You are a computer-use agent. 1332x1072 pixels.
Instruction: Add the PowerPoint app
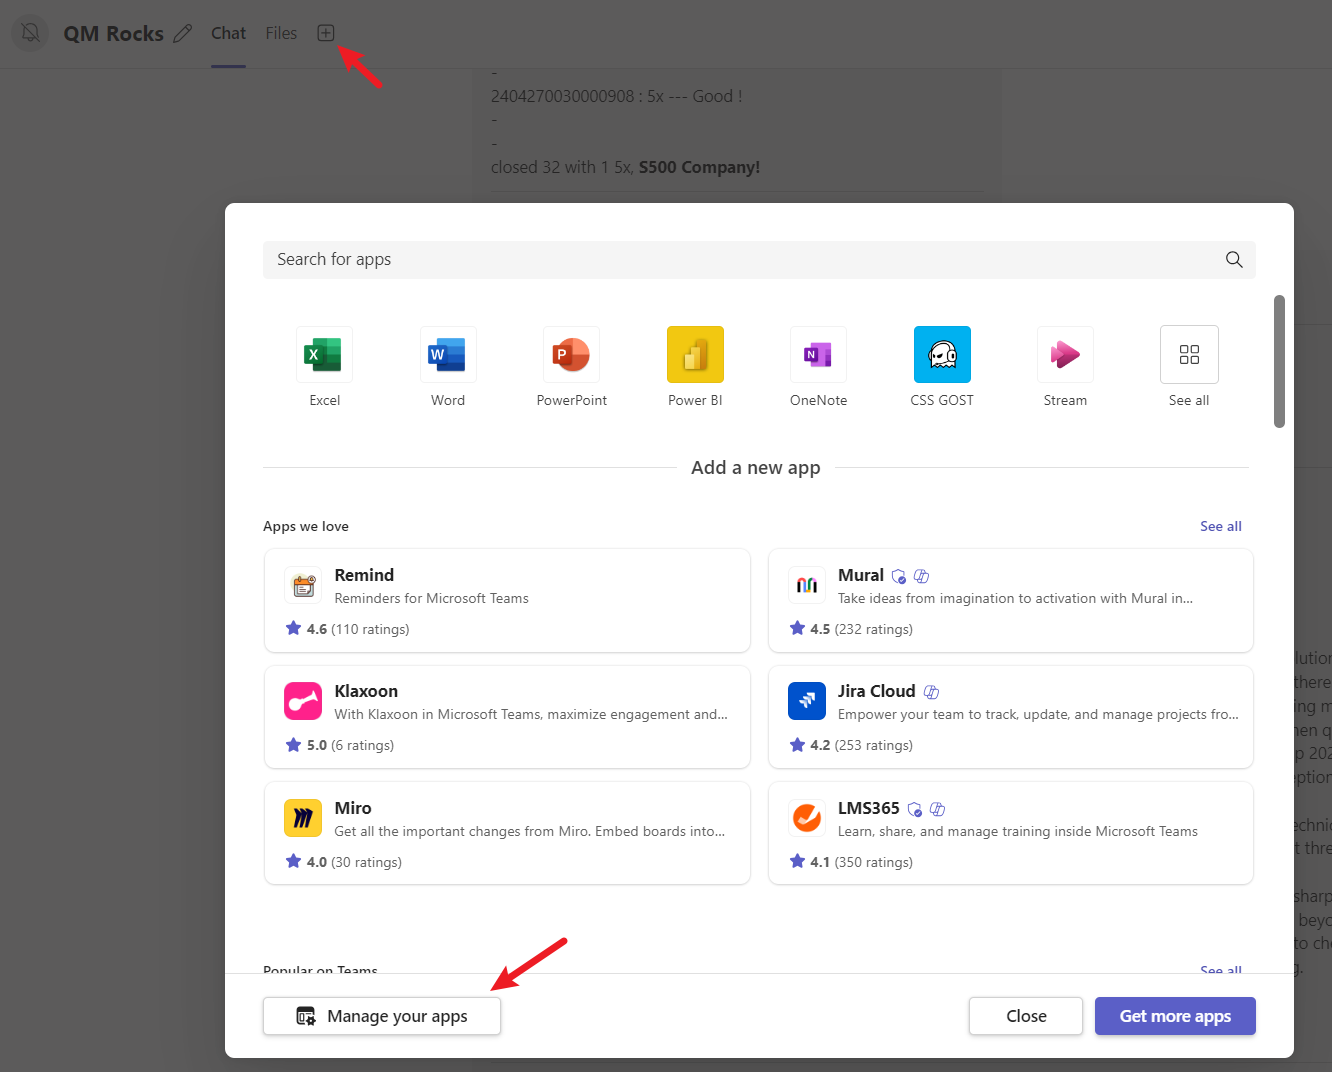[571, 355]
